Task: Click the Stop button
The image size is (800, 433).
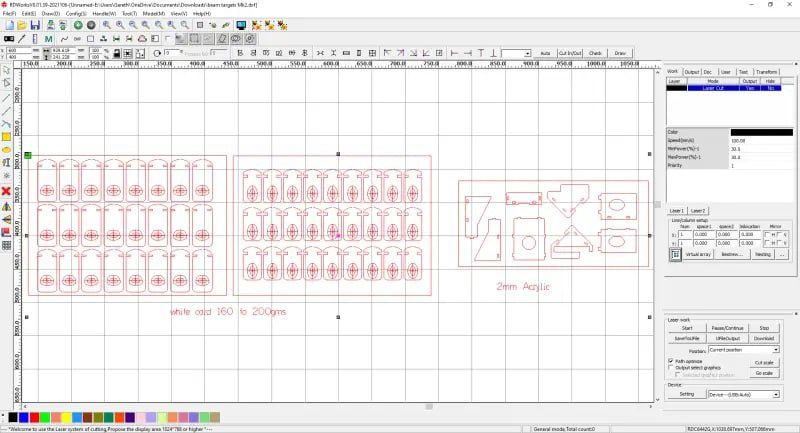Action: [x=764, y=328]
